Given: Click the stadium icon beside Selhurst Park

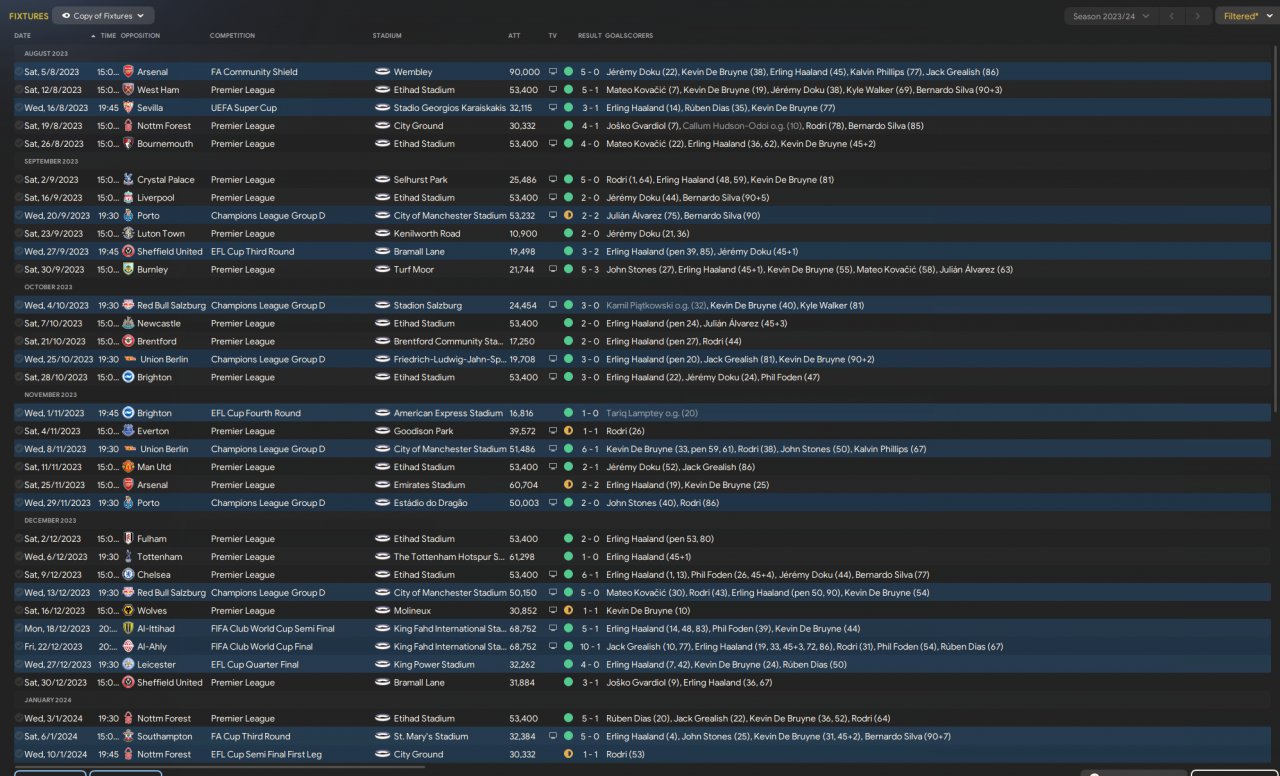Looking at the screenshot, I should (382, 180).
